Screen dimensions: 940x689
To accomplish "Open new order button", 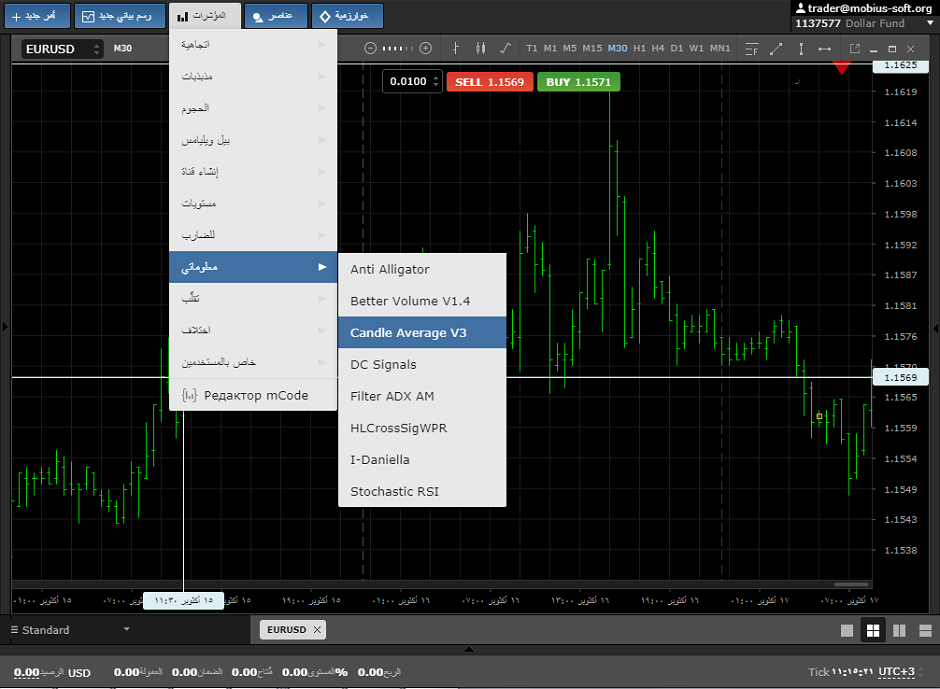I will (37, 16).
